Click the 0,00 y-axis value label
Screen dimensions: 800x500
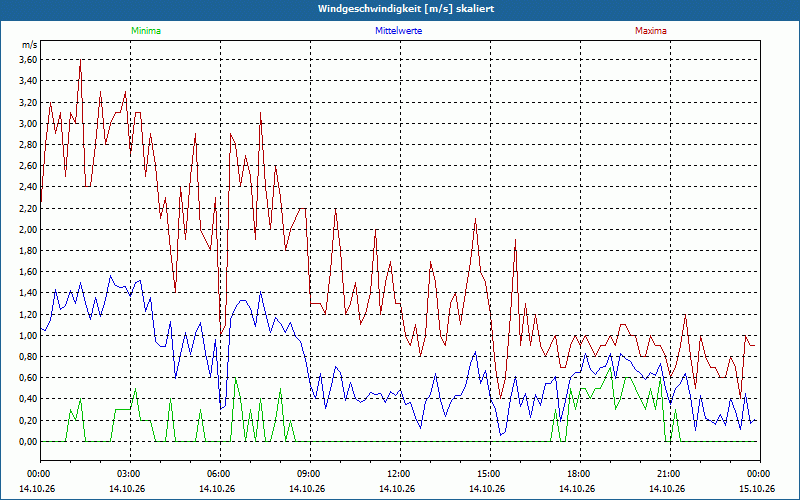click(x=28, y=442)
